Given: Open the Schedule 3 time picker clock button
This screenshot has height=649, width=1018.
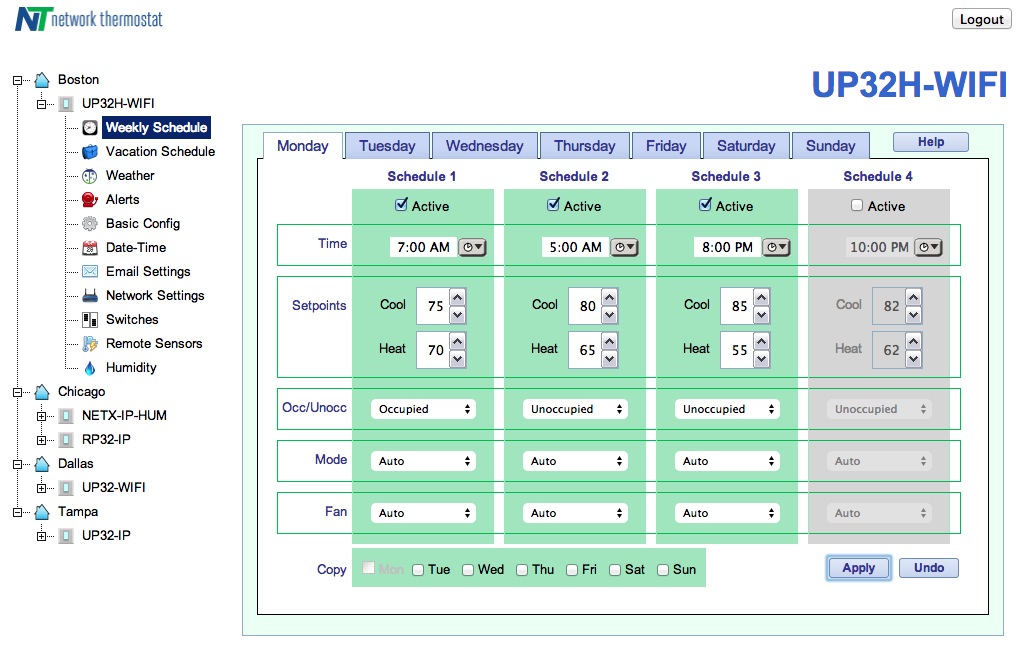Looking at the screenshot, I should point(776,247).
